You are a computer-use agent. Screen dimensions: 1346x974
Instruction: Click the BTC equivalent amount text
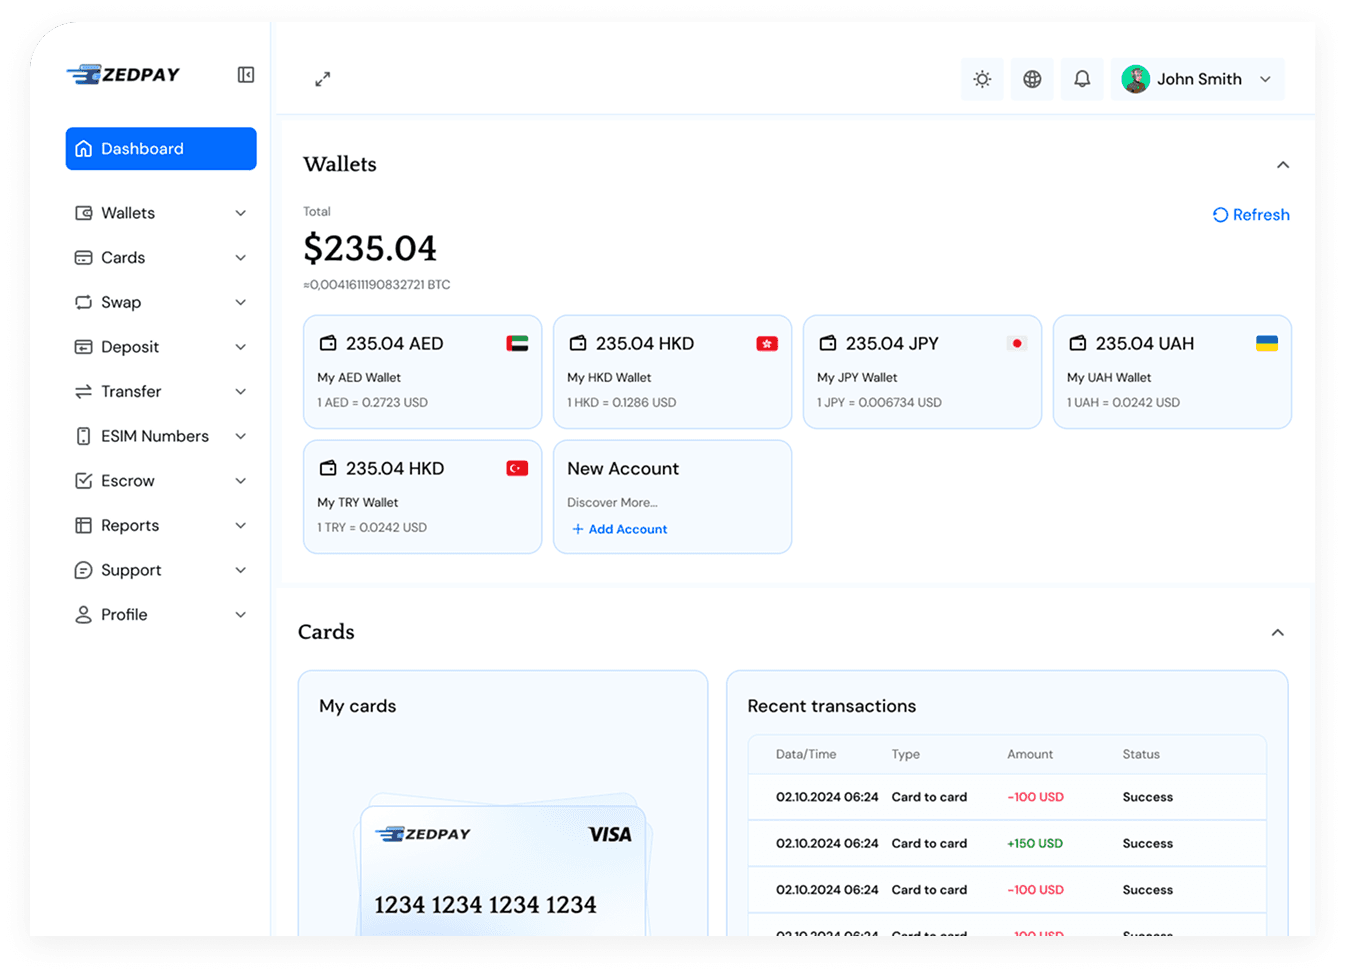click(x=377, y=285)
